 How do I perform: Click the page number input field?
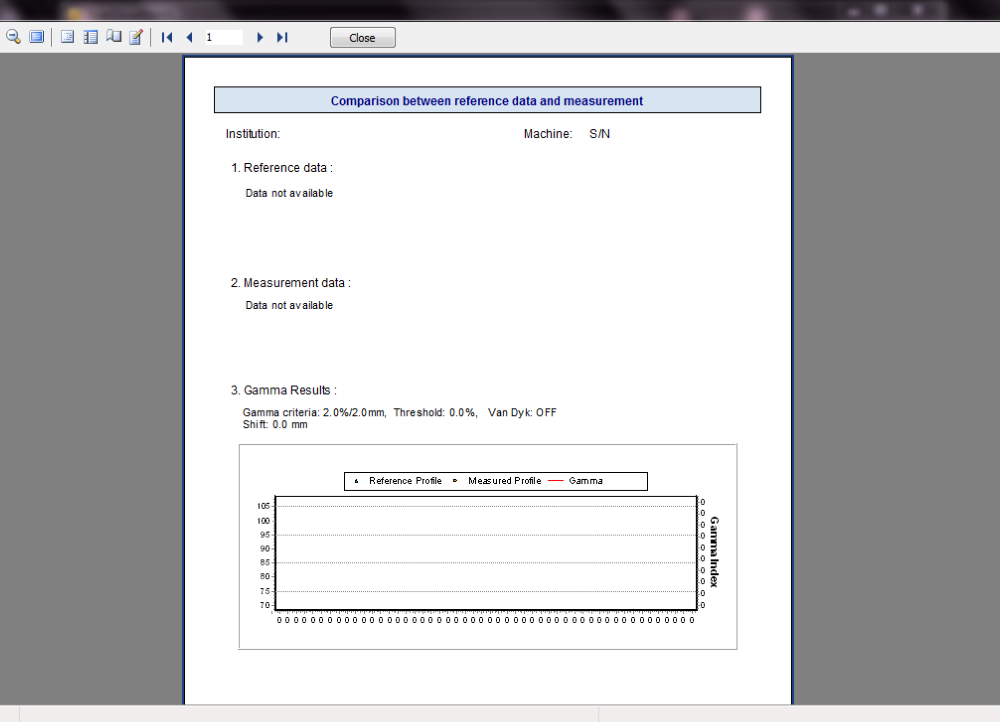click(x=223, y=37)
